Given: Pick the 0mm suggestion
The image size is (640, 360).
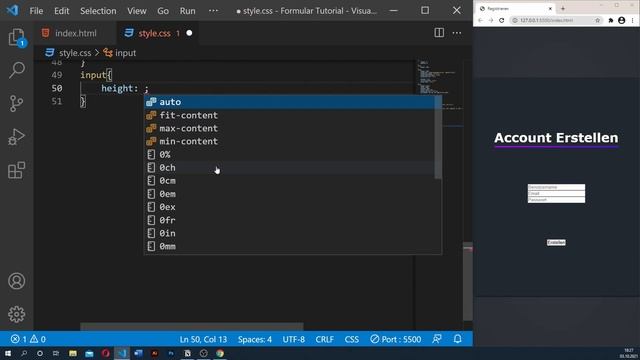Looking at the screenshot, I should [290, 246].
